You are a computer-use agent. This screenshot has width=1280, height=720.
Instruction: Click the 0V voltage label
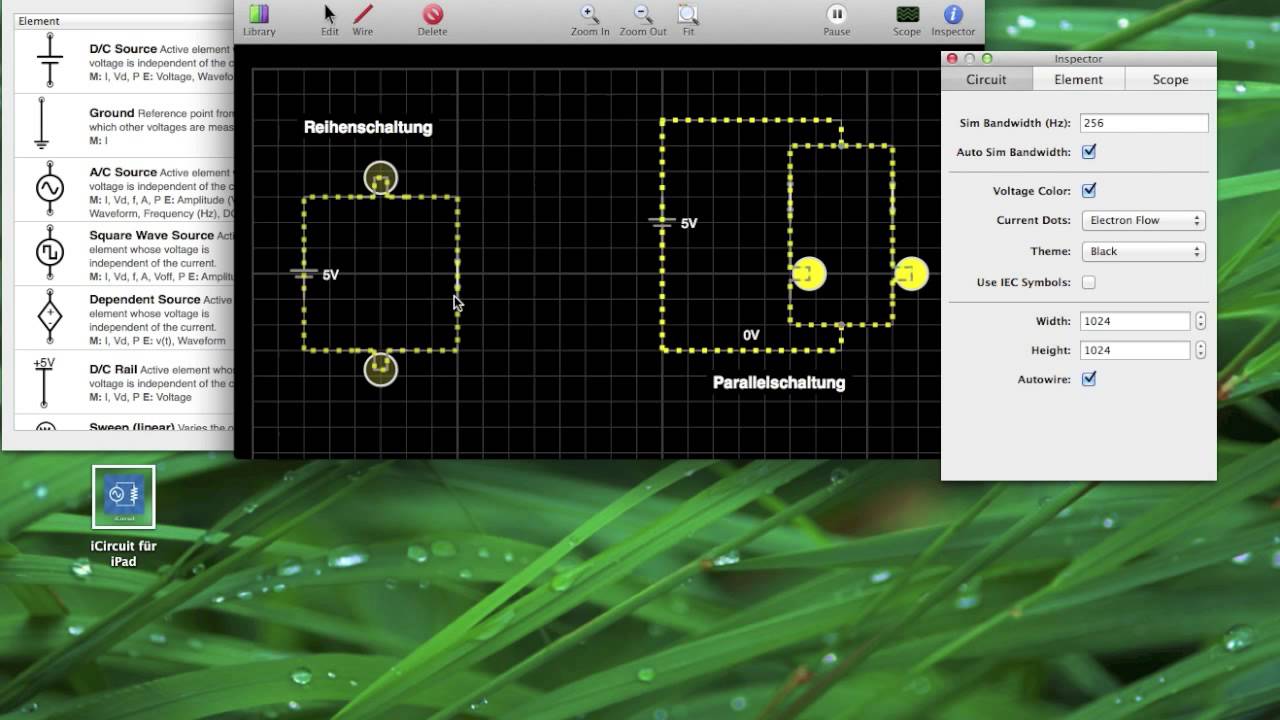(x=751, y=335)
